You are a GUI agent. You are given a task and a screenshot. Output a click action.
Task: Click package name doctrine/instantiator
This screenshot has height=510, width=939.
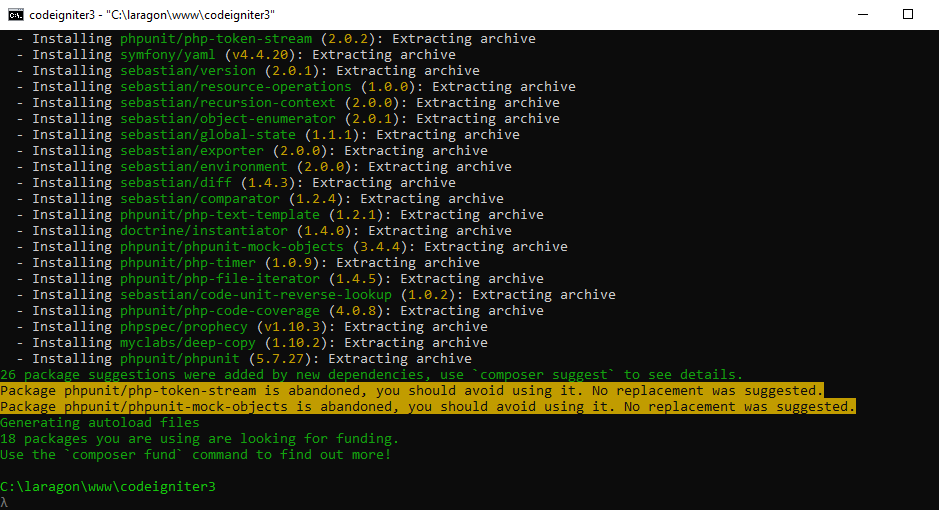(x=204, y=230)
